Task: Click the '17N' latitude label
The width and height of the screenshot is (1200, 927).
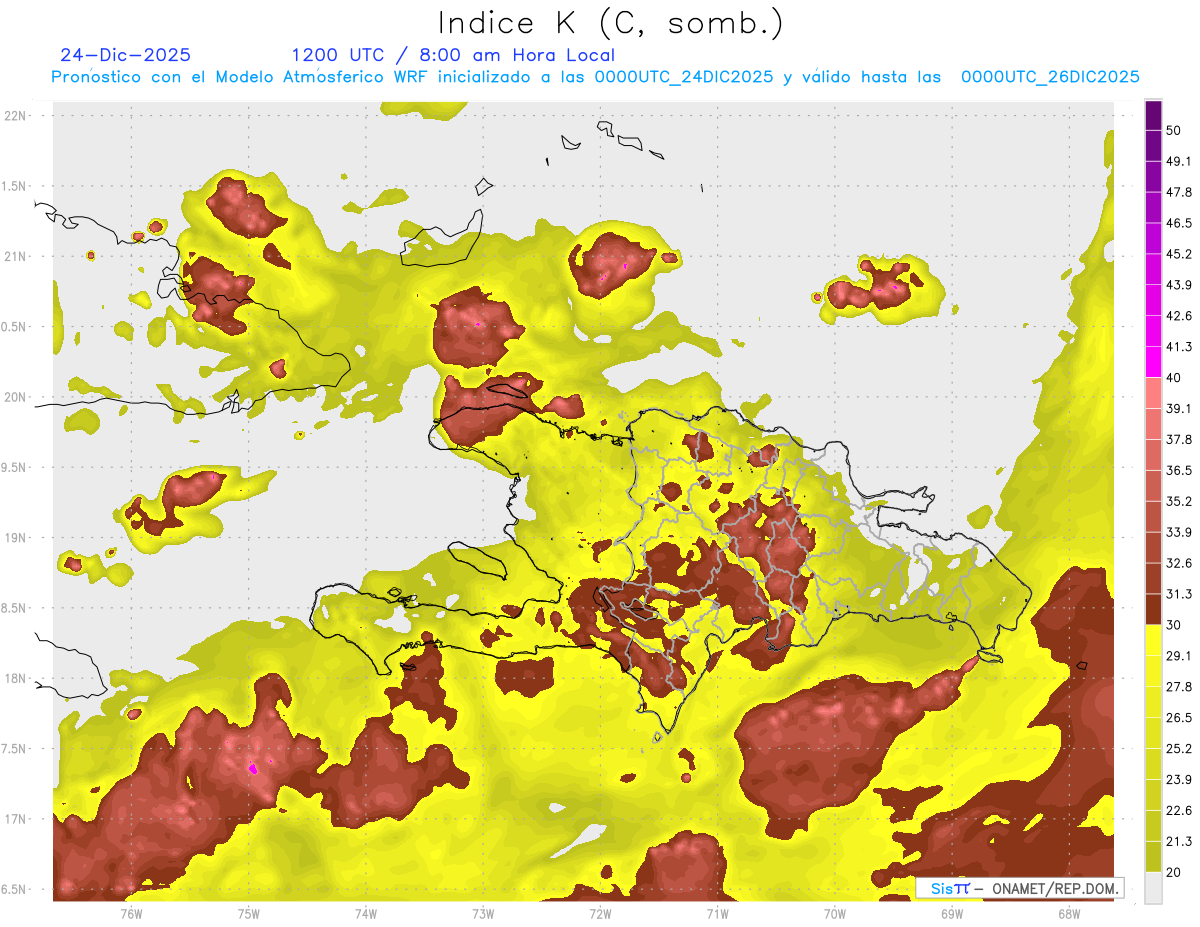Action: coord(15,819)
